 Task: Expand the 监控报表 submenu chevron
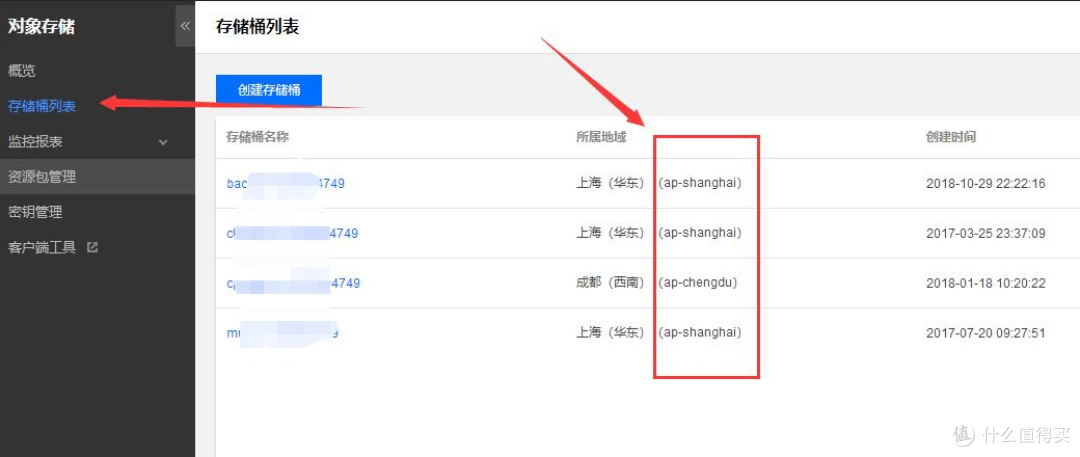tap(163, 142)
